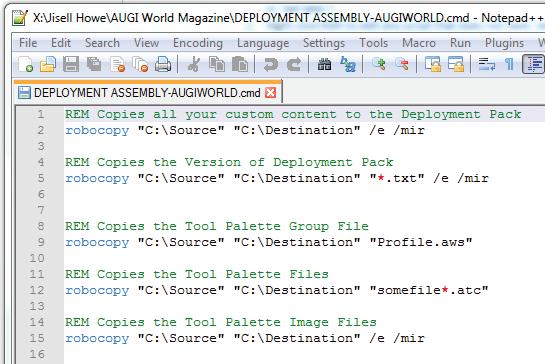The height and width of the screenshot is (364, 545).
Task: Click the Close All documents icon
Action: tap(140, 64)
